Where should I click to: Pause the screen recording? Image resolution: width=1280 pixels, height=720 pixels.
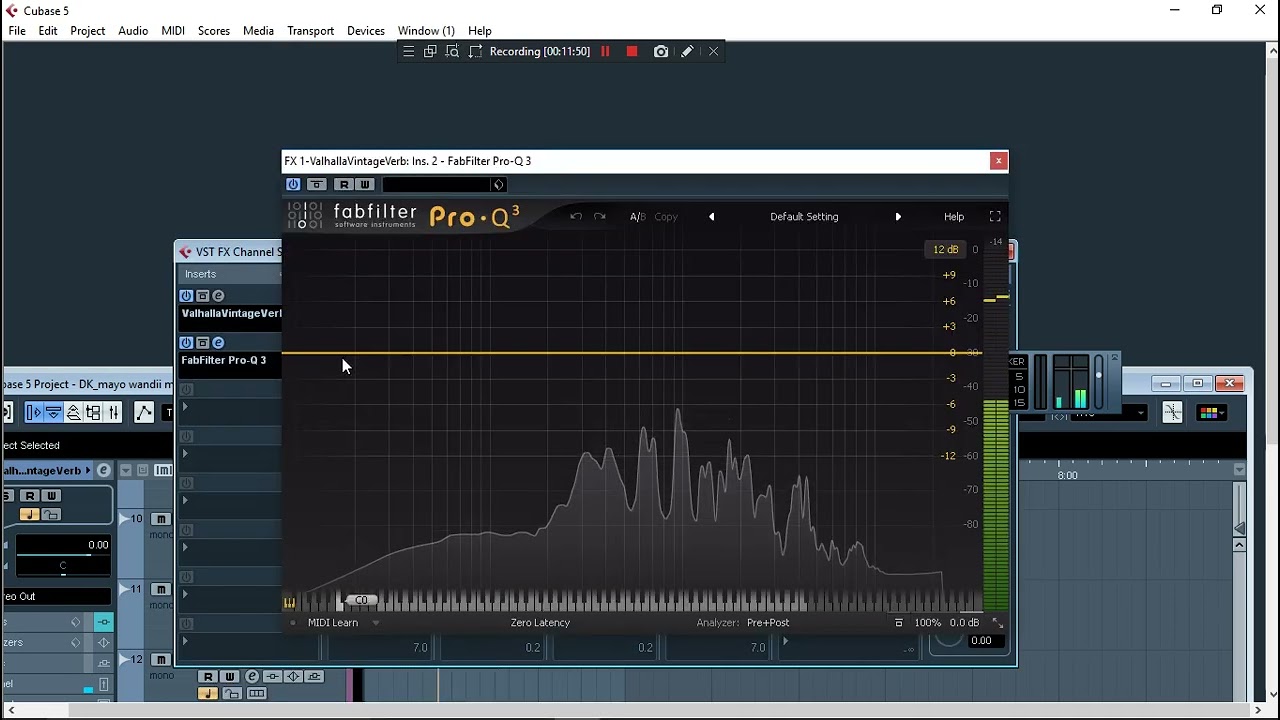tap(605, 51)
